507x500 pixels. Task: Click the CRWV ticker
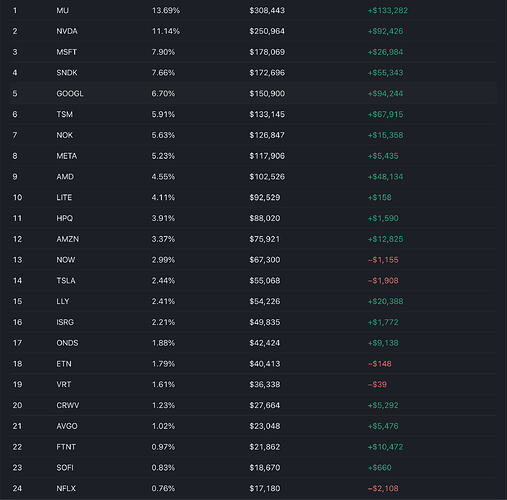tap(68, 405)
